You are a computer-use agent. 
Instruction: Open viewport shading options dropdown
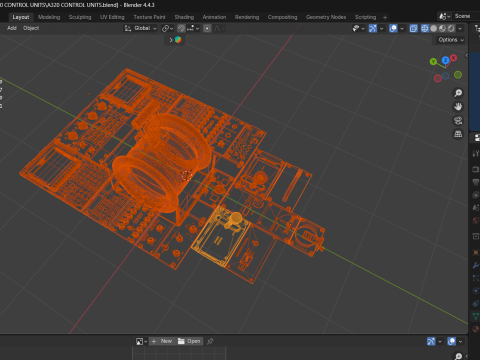pos(460,28)
